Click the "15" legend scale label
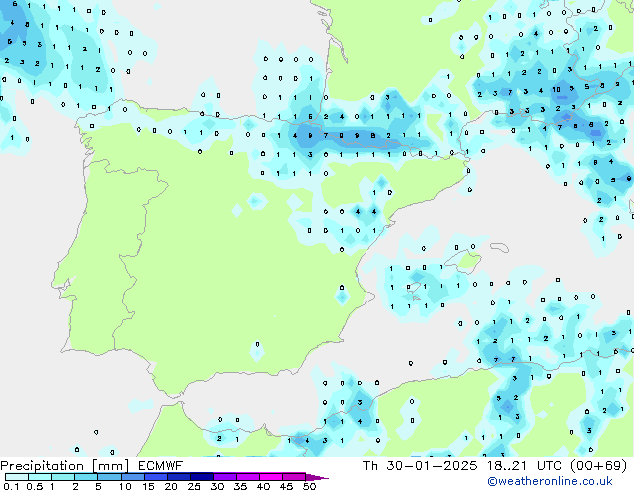The image size is (634, 490). tap(148, 486)
